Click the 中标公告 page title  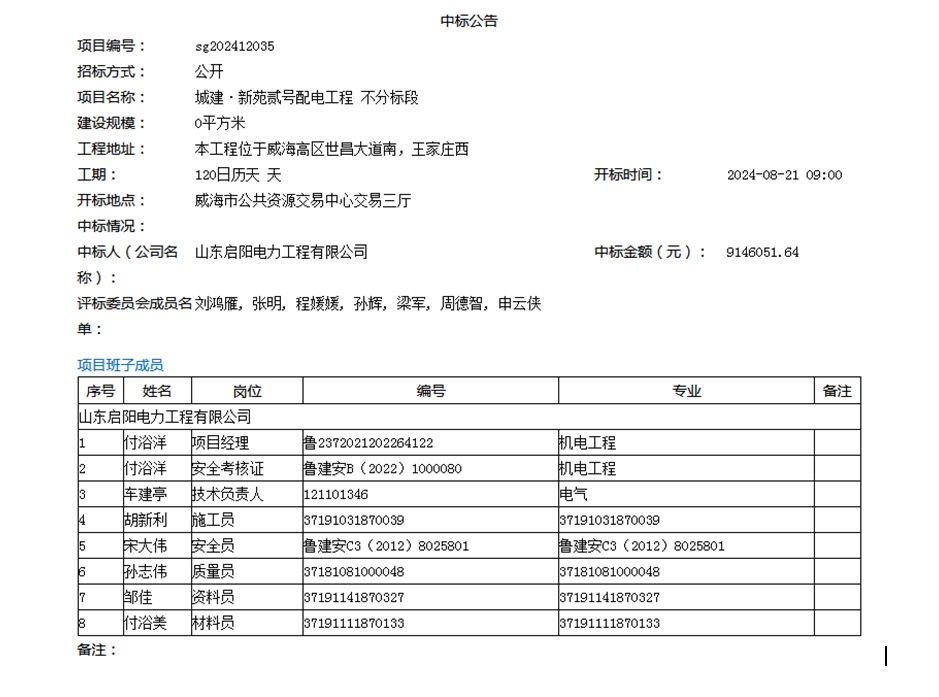coord(469,20)
